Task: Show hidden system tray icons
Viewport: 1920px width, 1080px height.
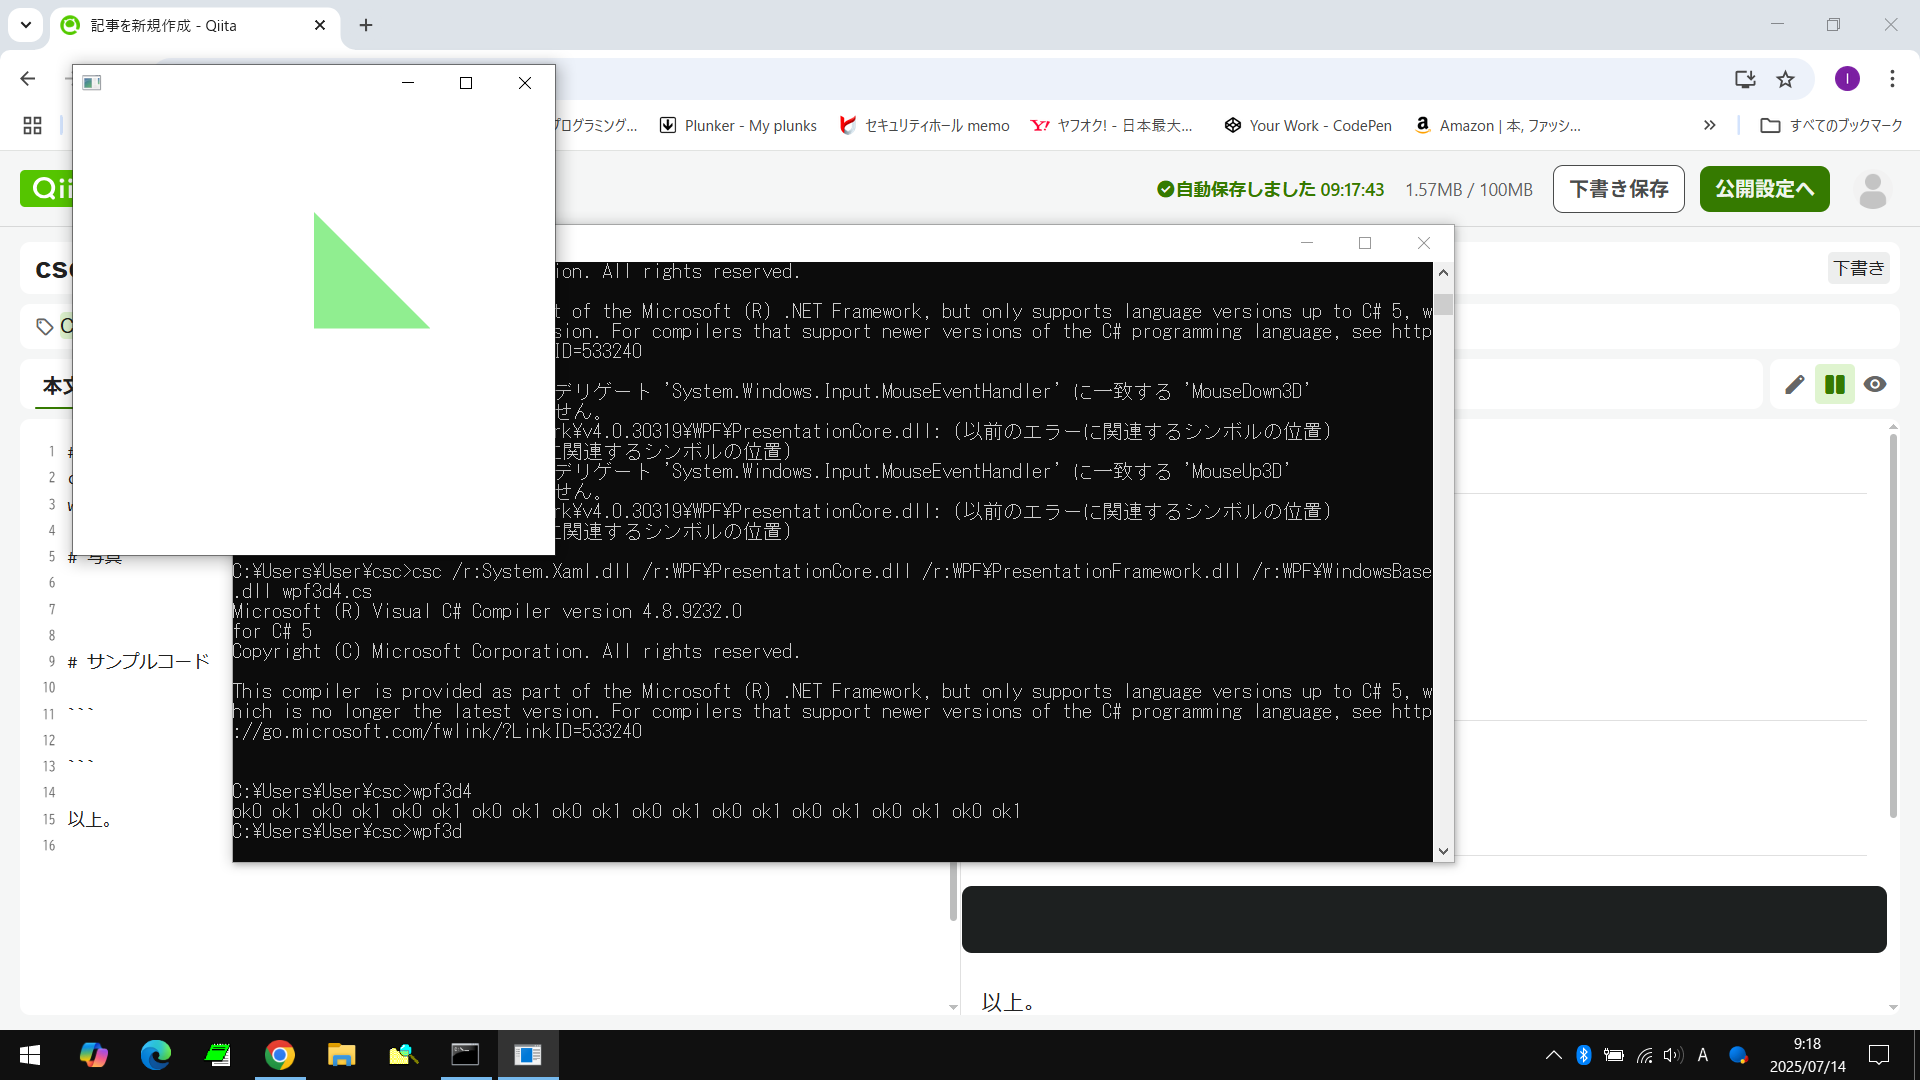Action: 1553,1055
